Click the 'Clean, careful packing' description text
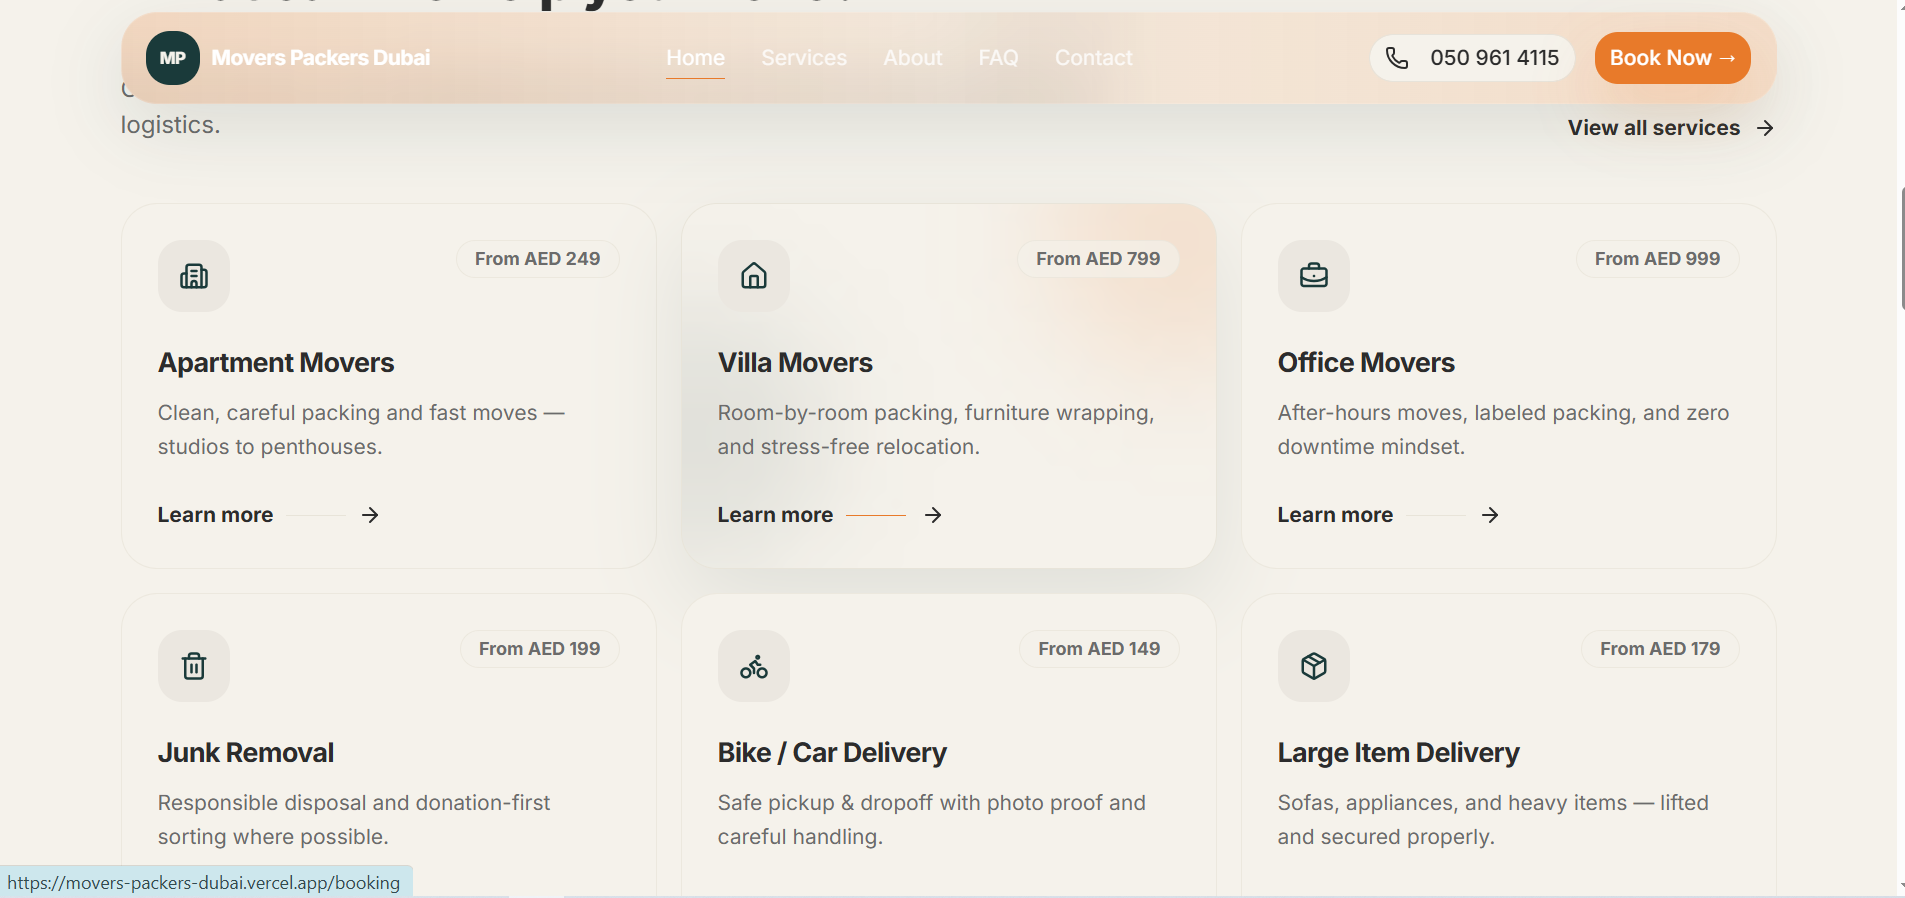The width and height of the screenshot is (1905, 898). point(361,430)
